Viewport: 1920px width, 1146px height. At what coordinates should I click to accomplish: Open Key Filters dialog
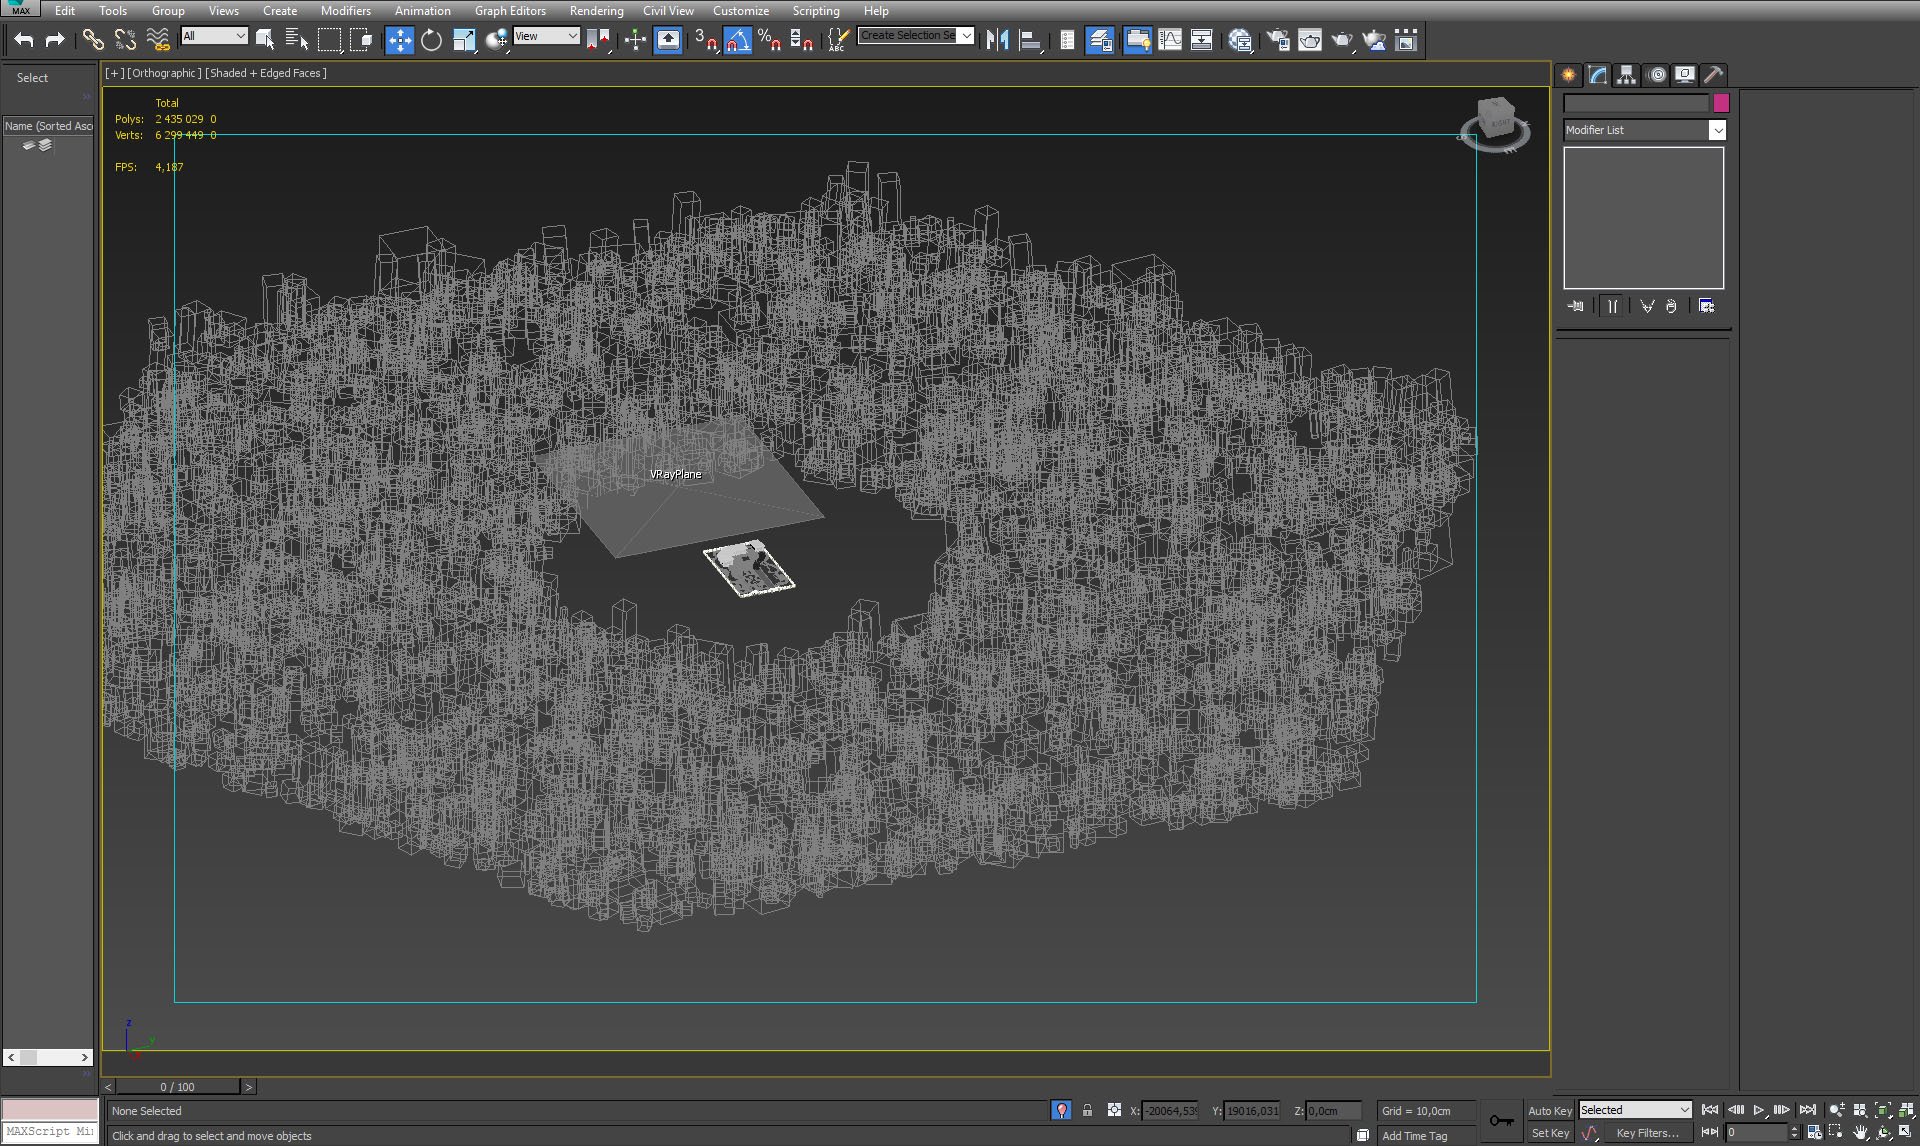1646,1133
